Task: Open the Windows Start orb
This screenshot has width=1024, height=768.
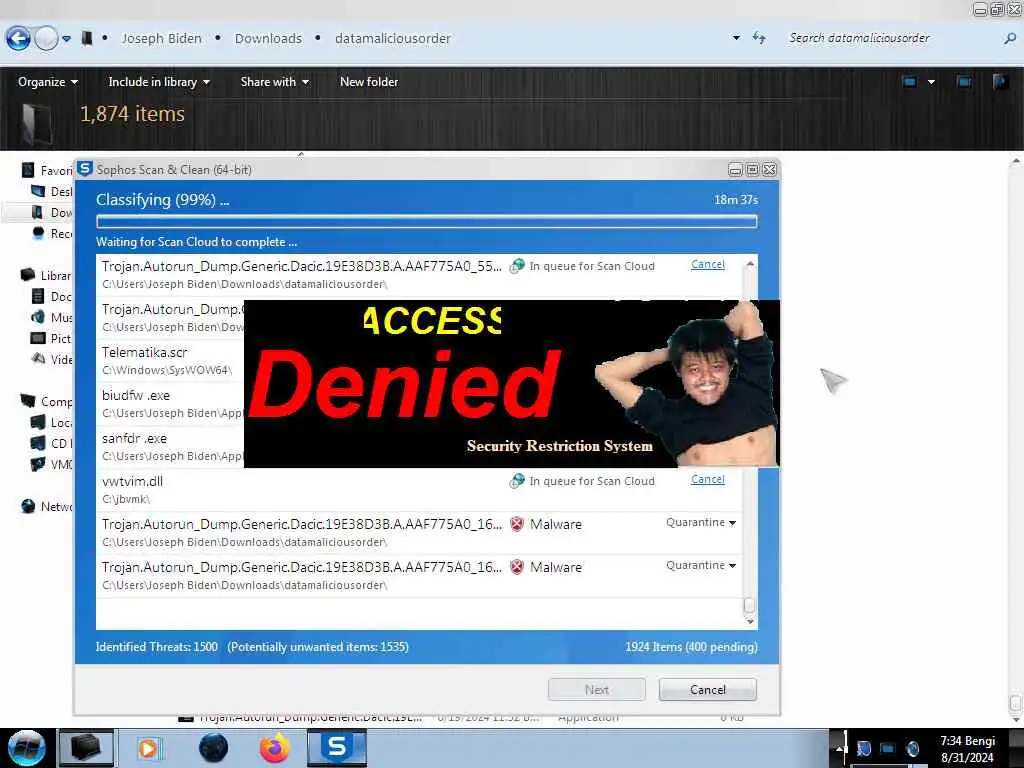Action: pos(26,748)
